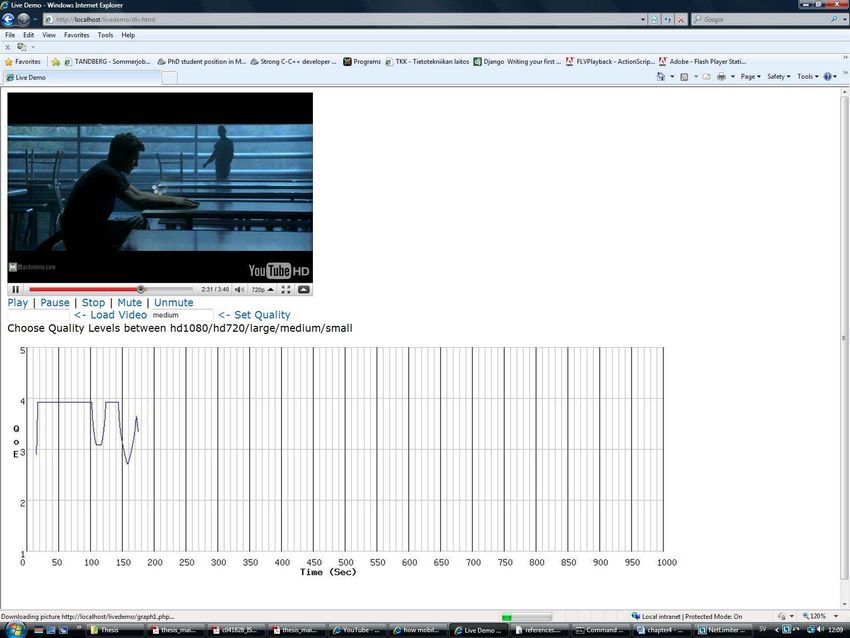Click the Google search box

pos(764,20)
